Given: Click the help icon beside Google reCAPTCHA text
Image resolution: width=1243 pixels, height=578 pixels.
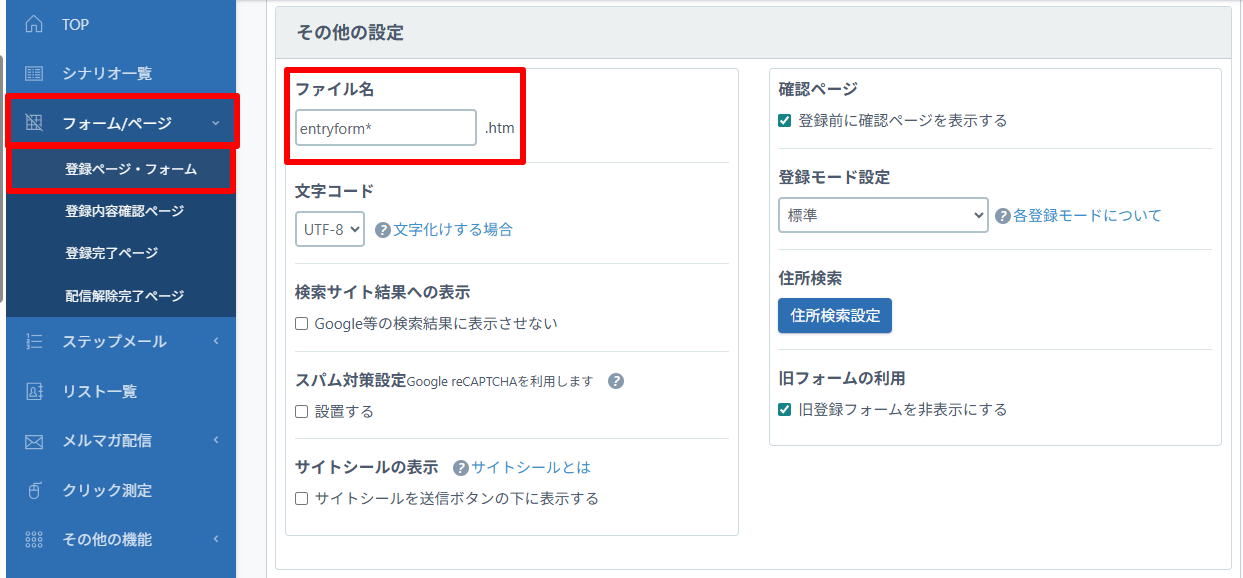Looking at the screenshot, I should (616, 381).
